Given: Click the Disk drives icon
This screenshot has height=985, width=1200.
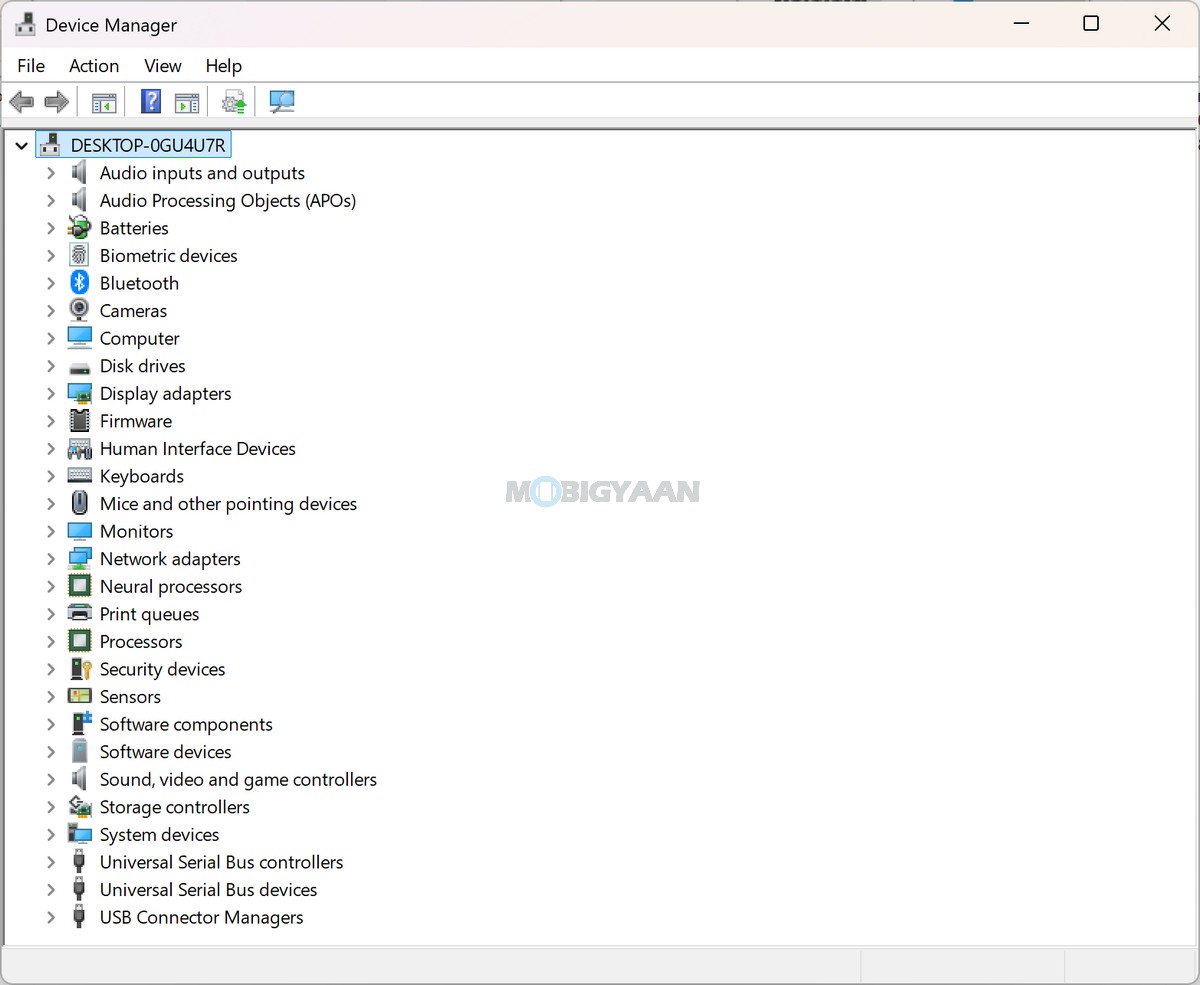Looking at the screenshot, I should 79,367.
